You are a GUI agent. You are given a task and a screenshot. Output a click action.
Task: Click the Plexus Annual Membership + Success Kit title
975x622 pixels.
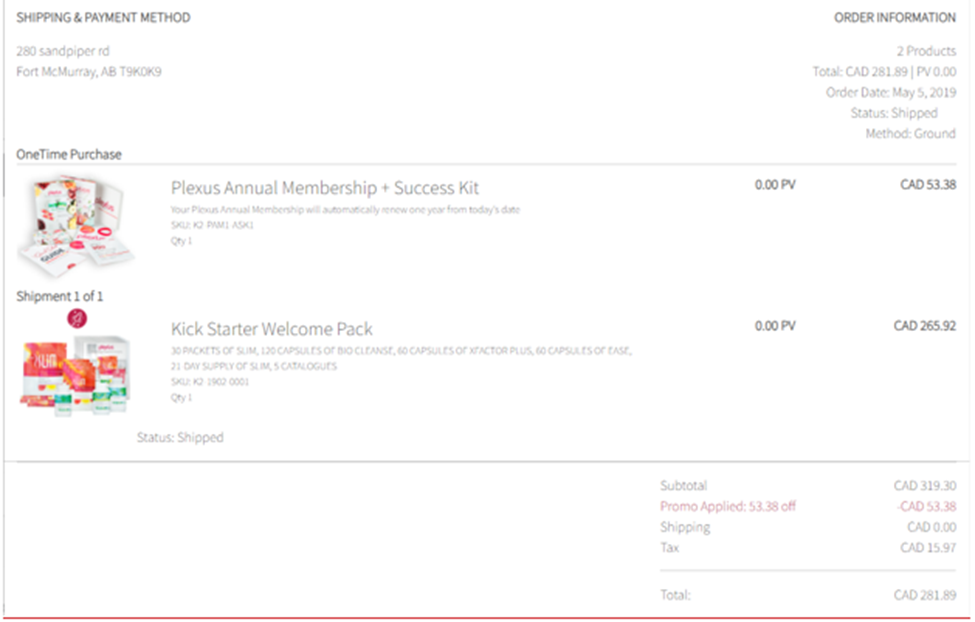click(325, 188)
